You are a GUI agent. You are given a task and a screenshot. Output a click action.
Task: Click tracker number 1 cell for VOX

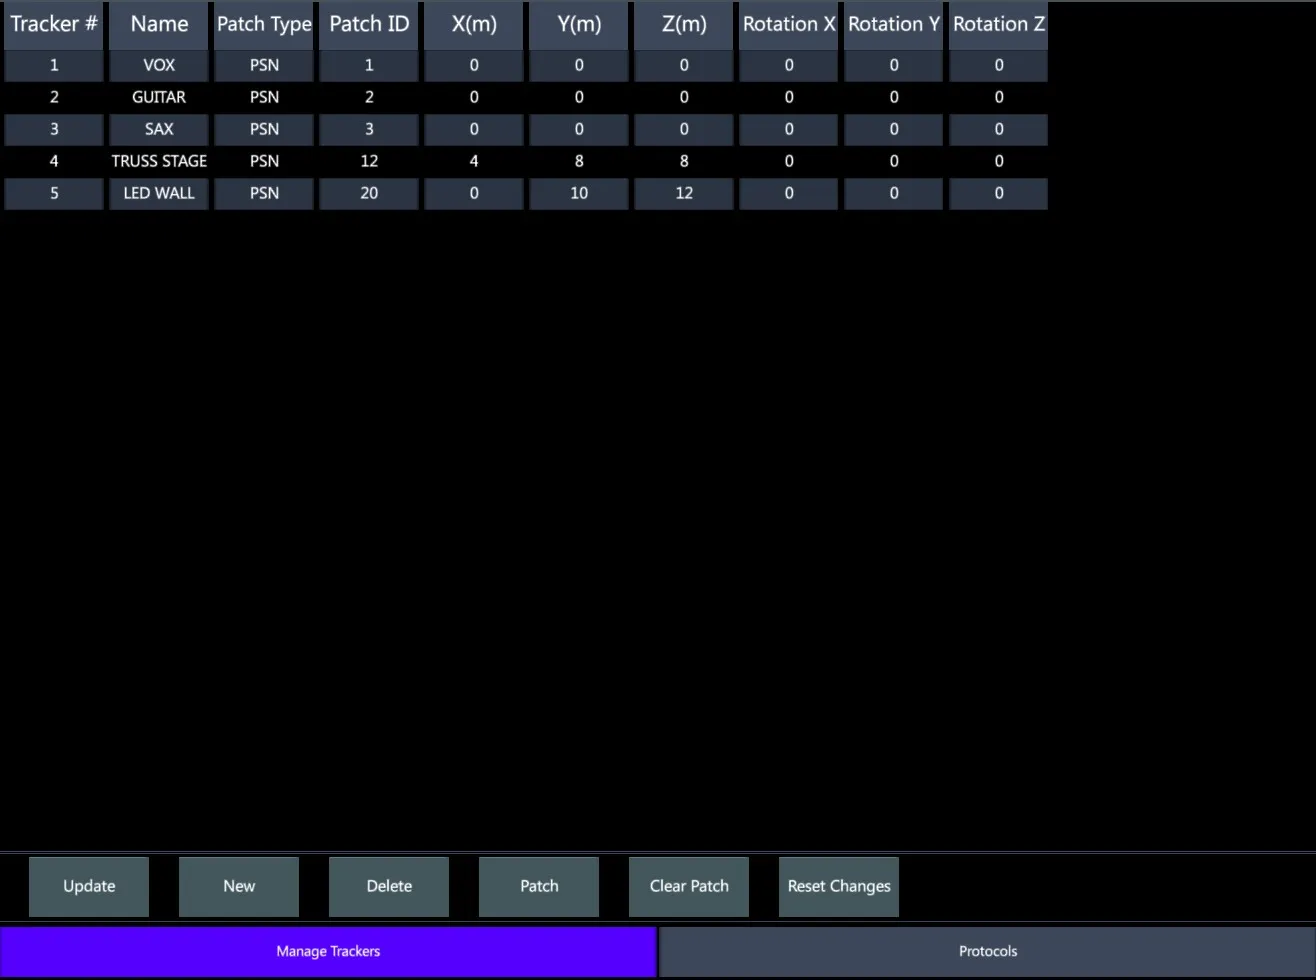[54, 65]
